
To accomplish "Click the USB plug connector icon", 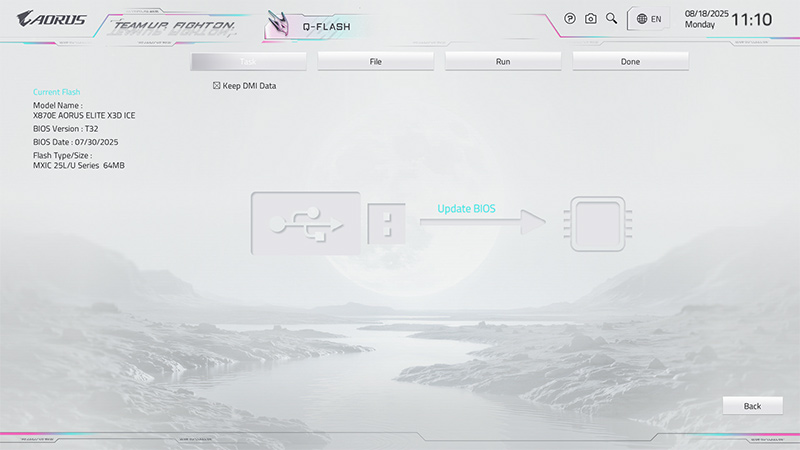I will tap(386, 222).
